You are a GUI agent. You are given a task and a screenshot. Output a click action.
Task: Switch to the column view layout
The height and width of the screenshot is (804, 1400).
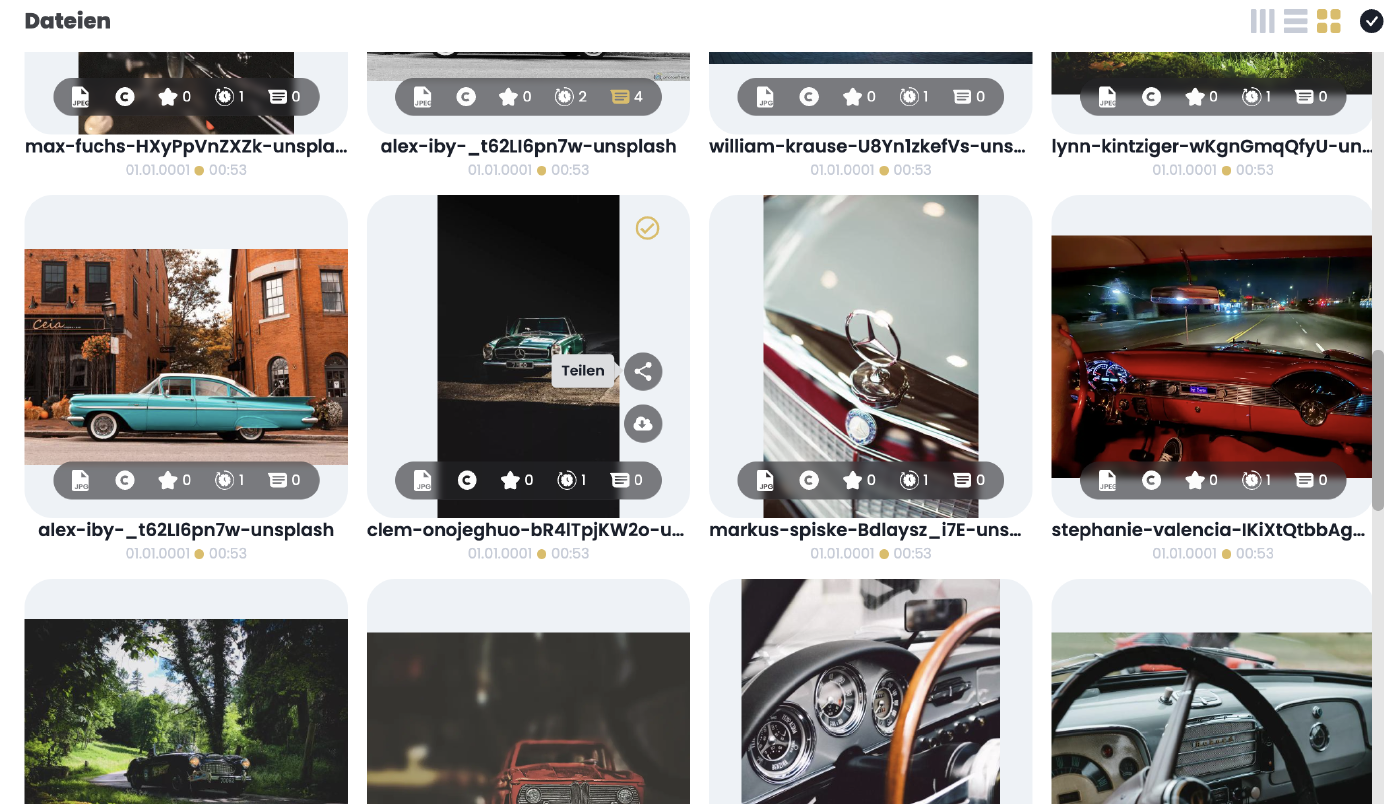pyautogui.click(x=1262, y=21)
